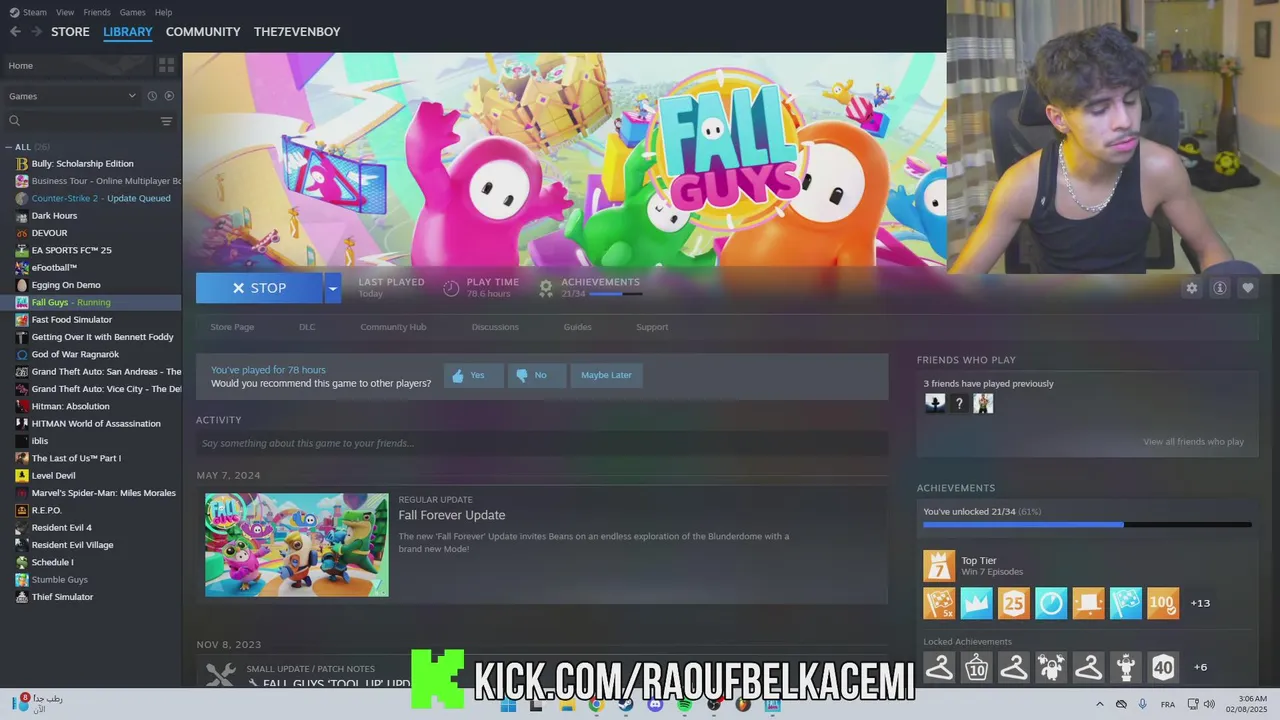Screen dimensions: 1280x720
Task: Select the blue clock achievement icon
Action: tap(1050, 603)
